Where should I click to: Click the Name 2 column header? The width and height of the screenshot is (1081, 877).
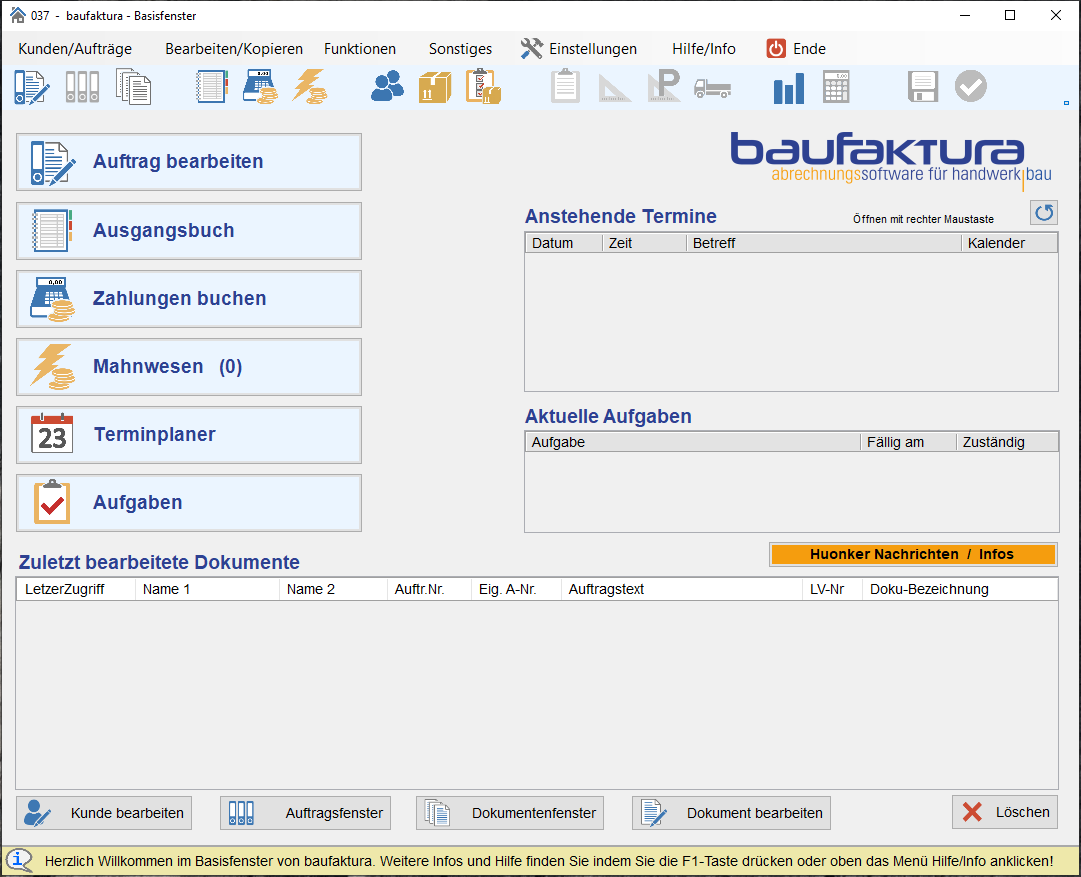pos(334,589)
